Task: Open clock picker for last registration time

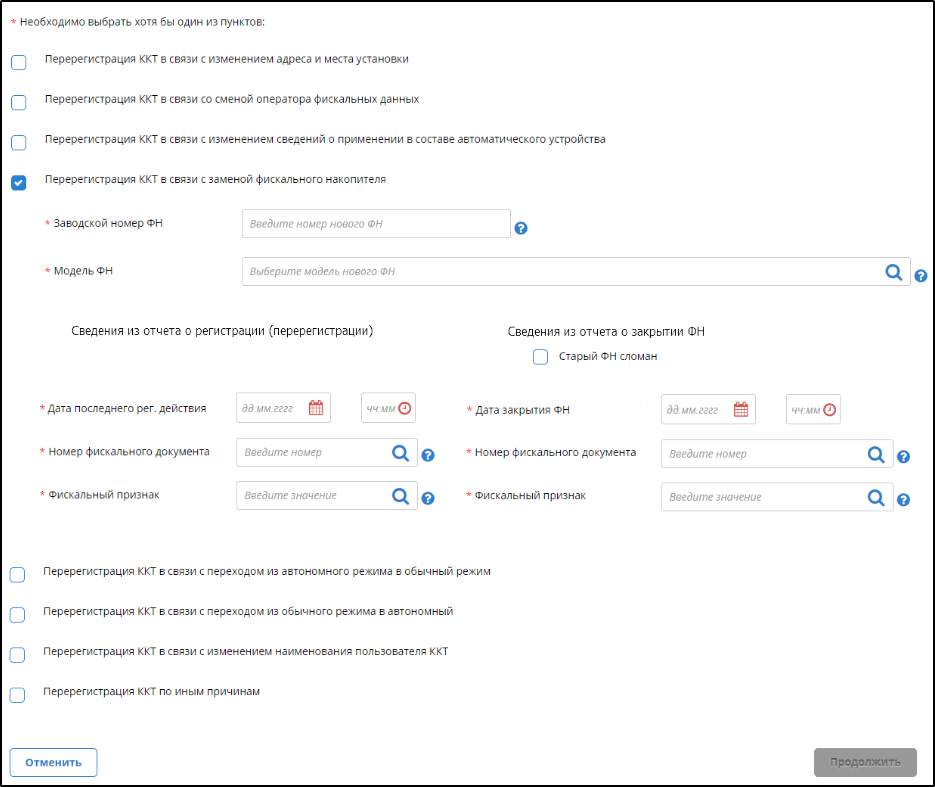Action: coord(404,408)
